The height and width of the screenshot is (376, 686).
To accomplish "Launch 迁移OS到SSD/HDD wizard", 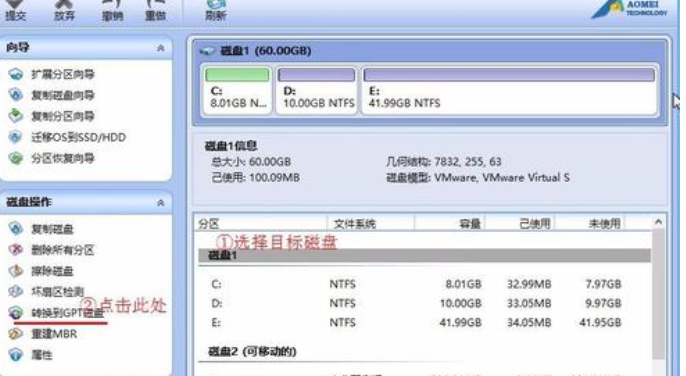I will coord(78,137).
